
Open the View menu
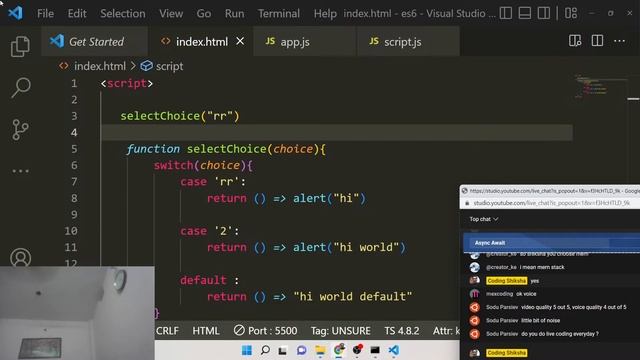[x=171, y=13]
